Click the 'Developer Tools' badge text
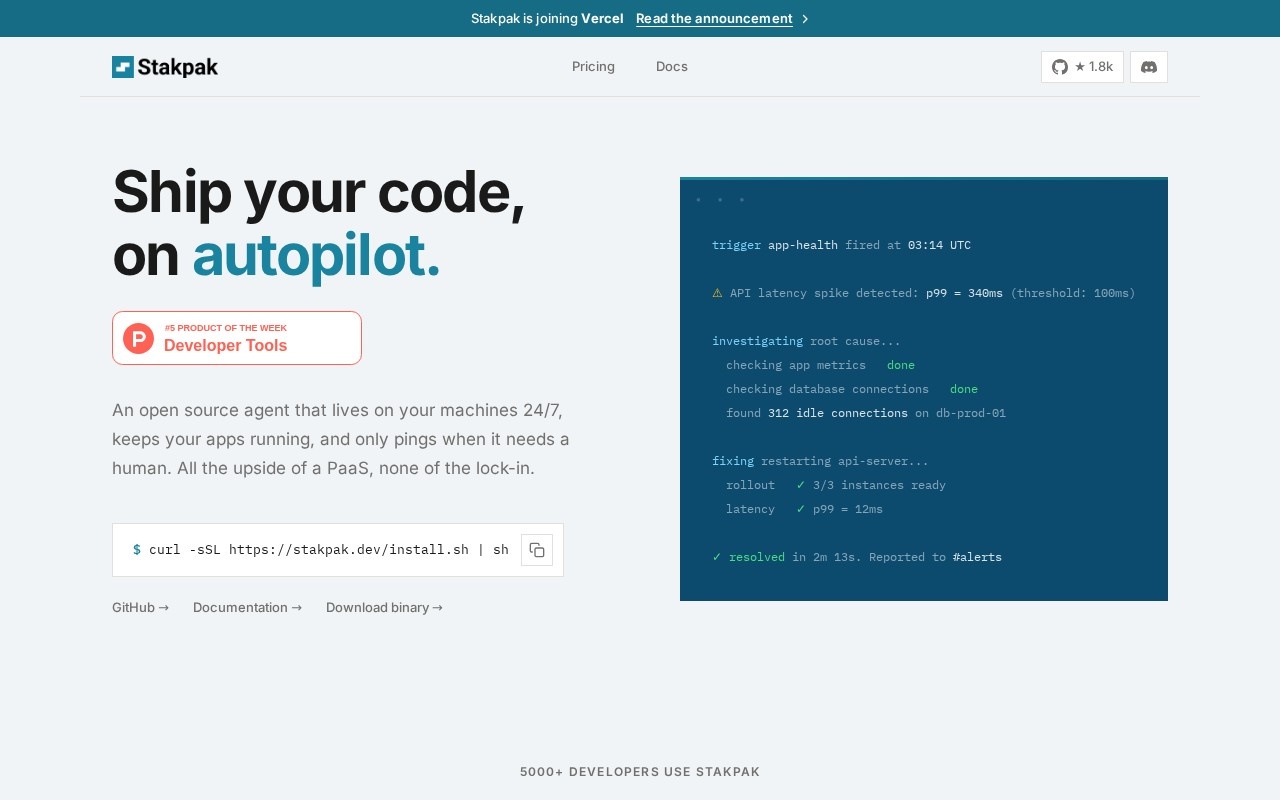1280x800 pixels. pyautogui.click(x=225, y=345)
